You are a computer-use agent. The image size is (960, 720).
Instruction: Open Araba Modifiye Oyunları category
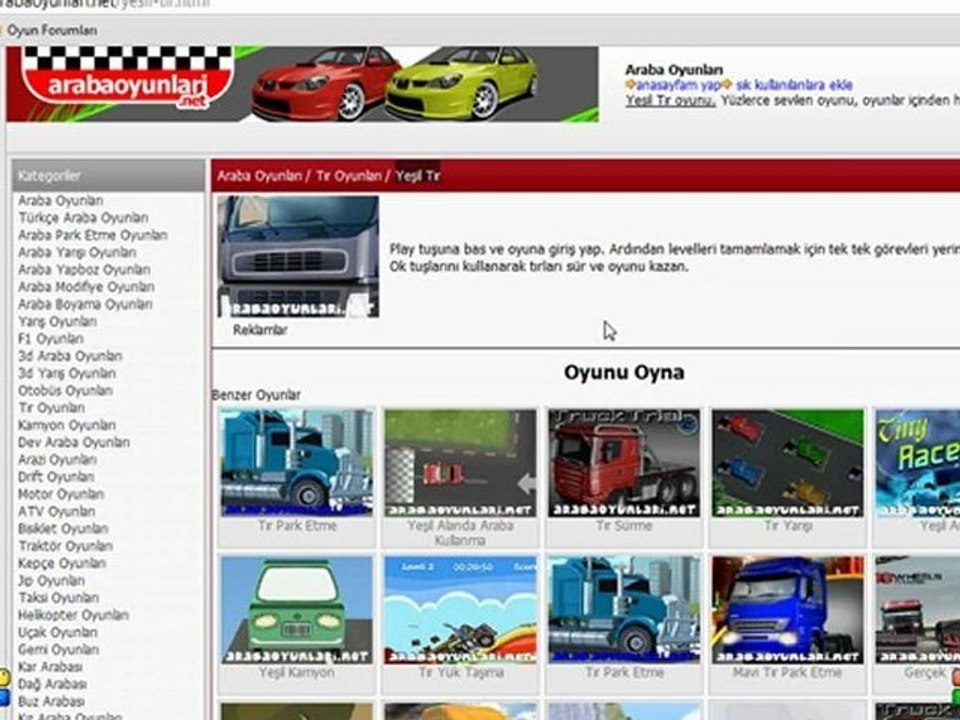tap(86, 287)
